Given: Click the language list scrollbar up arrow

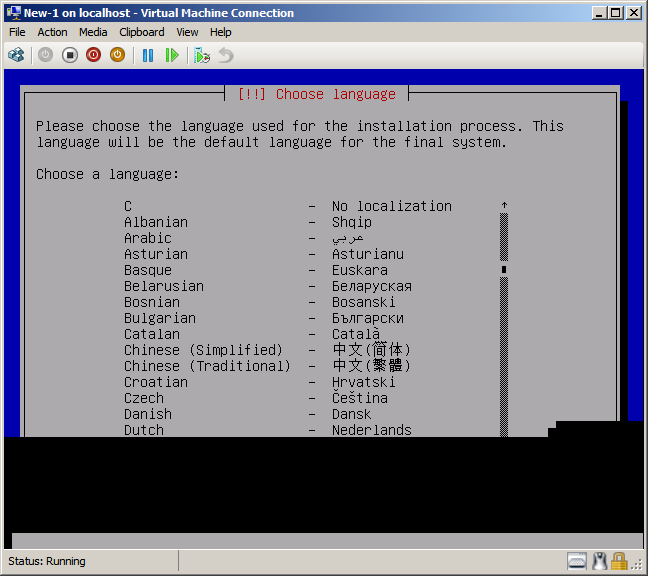Looking at the screenshot, I should point(504,206).
